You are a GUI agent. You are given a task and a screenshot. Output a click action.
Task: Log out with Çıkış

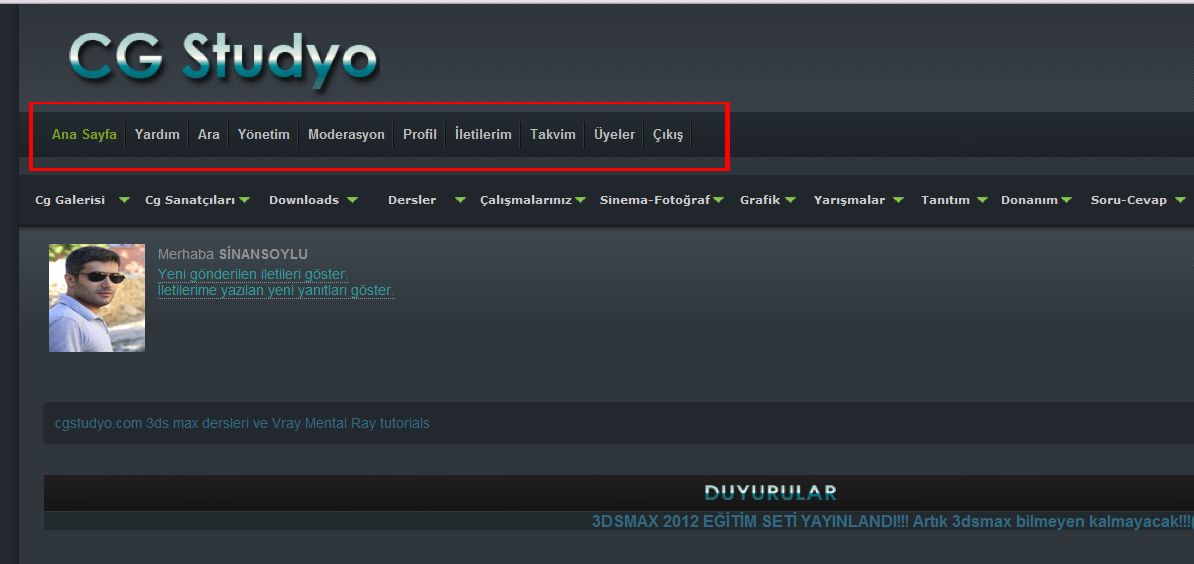tap(668, 135)
